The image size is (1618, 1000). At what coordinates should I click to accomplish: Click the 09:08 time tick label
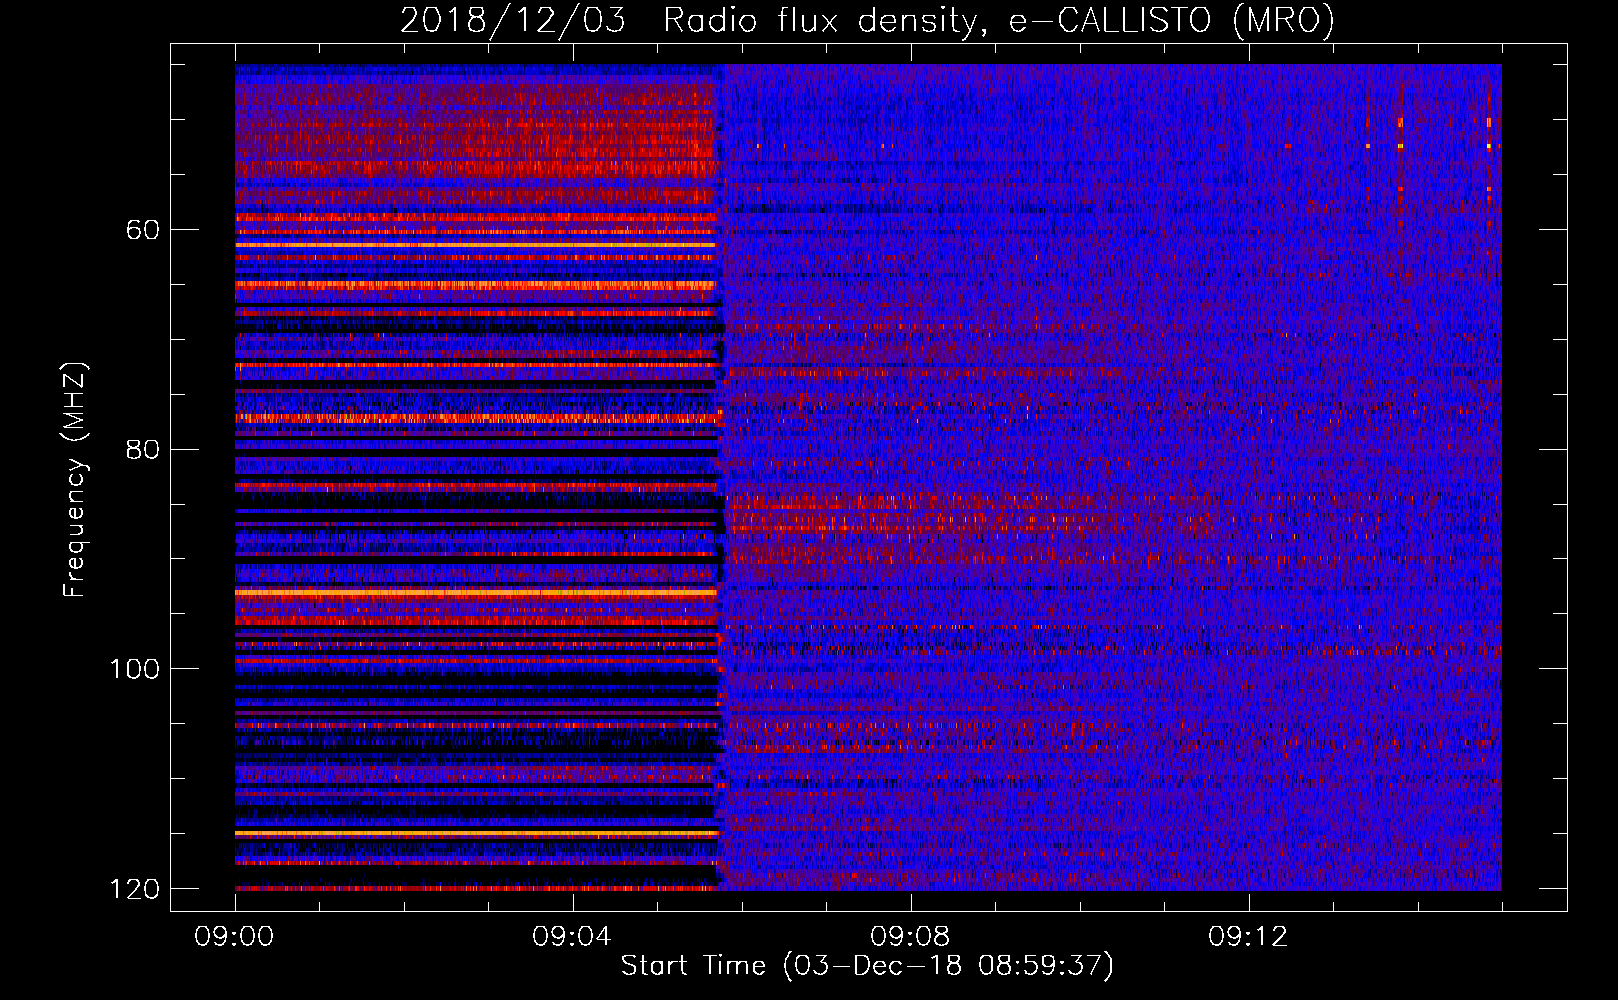point(910,937)
